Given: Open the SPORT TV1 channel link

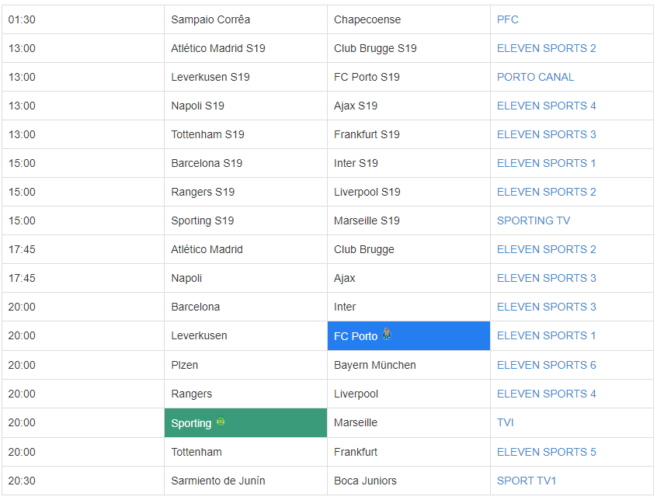Looking at the screenshot, I should click(526, 481).
